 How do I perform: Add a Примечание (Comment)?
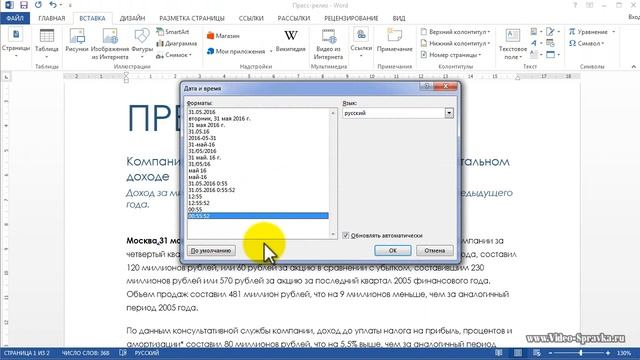click(x=394, y=41)
